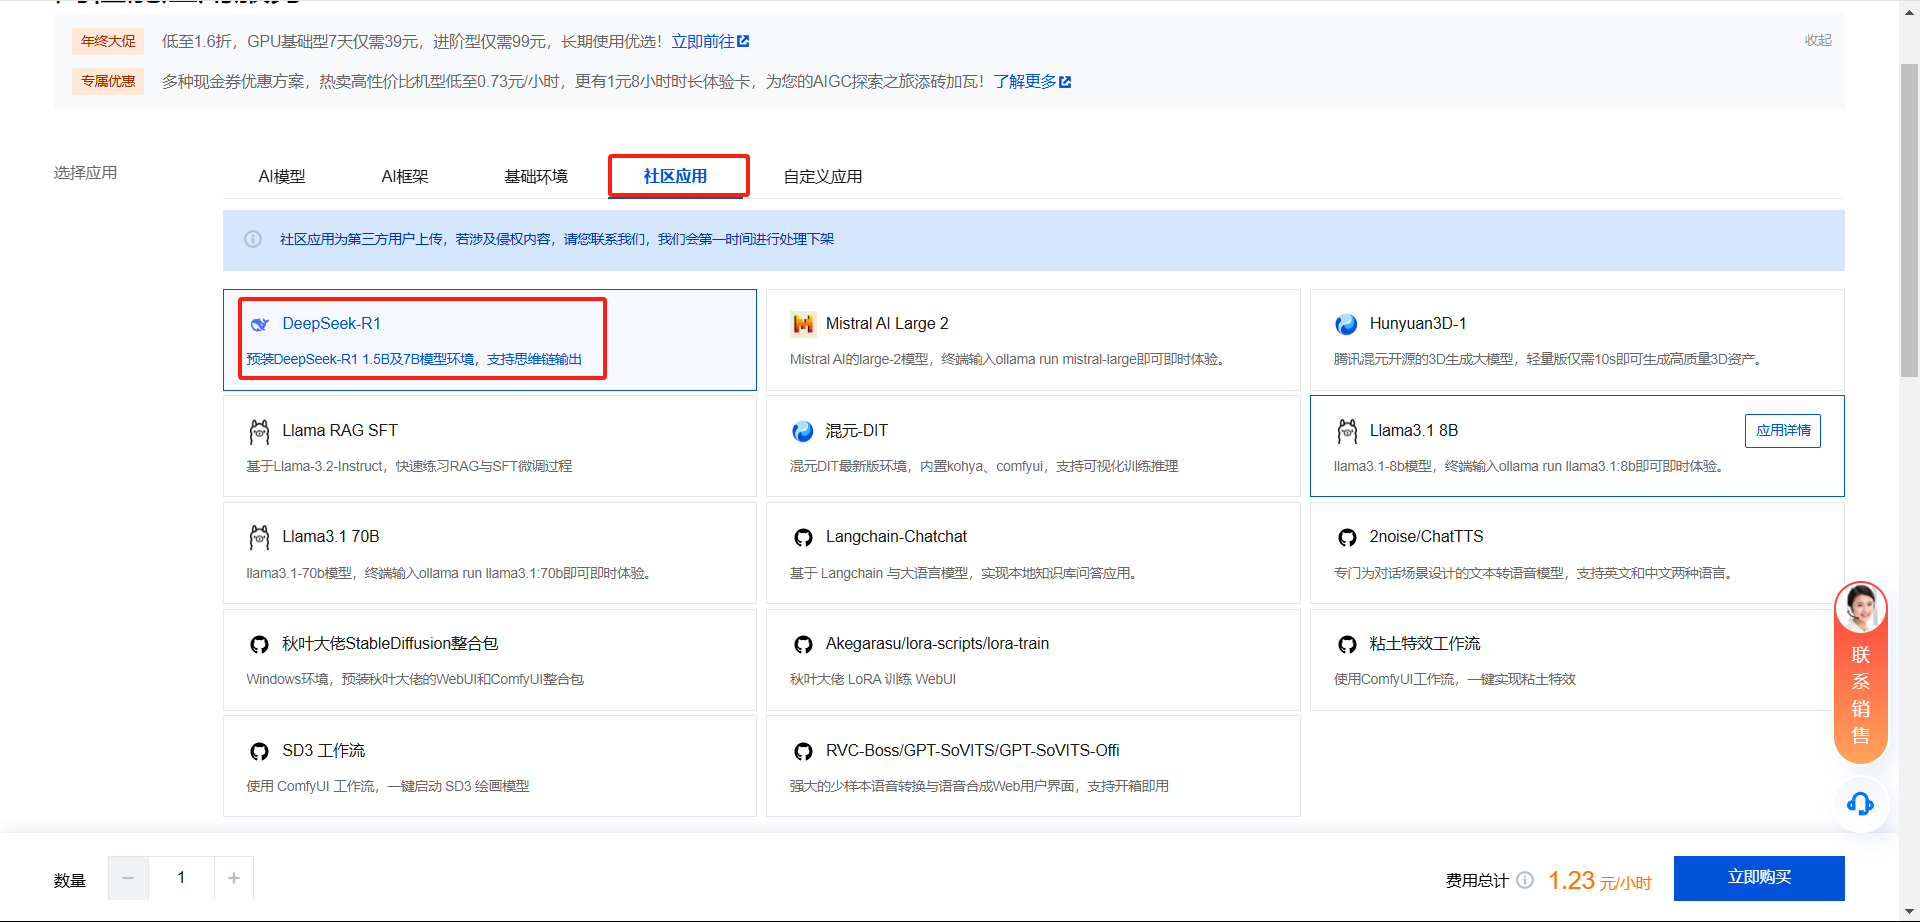
Task: Click the 联系销售 avatar badge
Action: click(x=1861, y=608)
